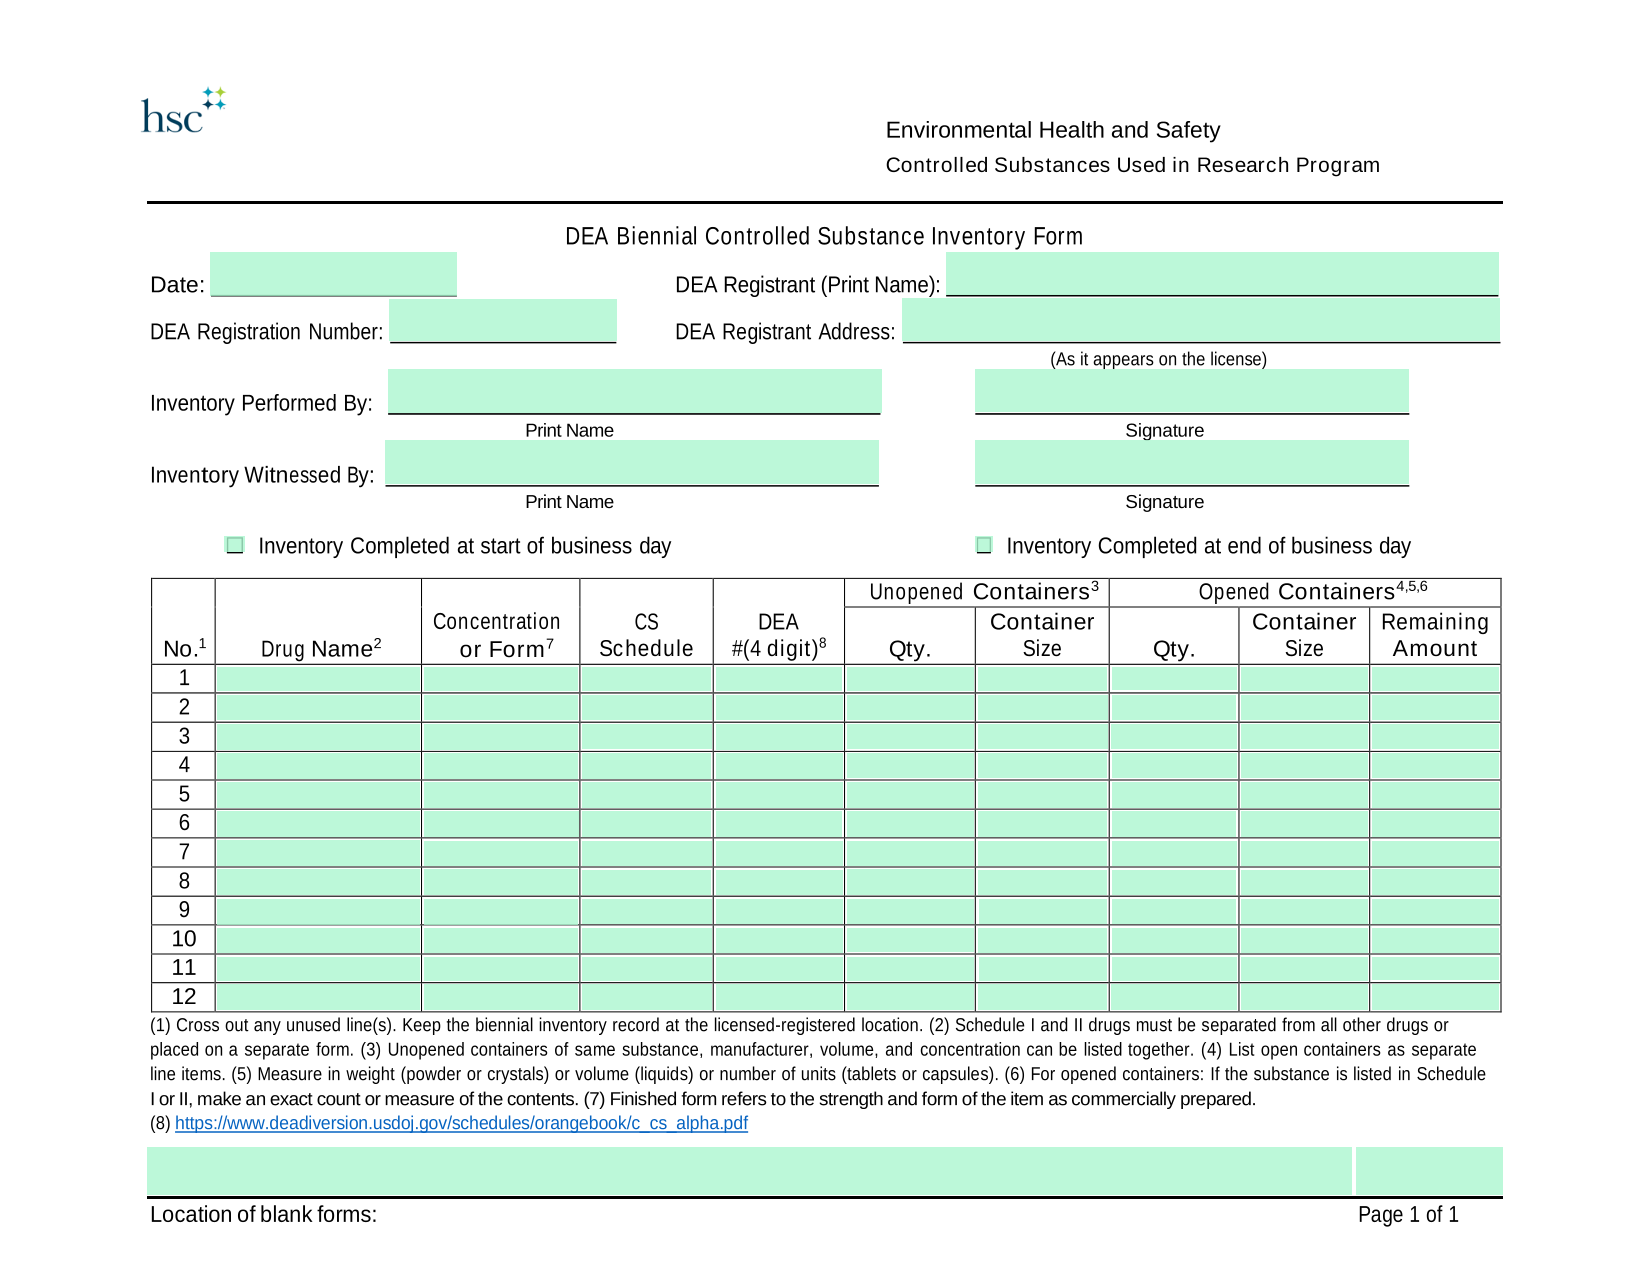Click Opened Qty cell in row 10
1649x1275 pixels.
point(1174,940)
